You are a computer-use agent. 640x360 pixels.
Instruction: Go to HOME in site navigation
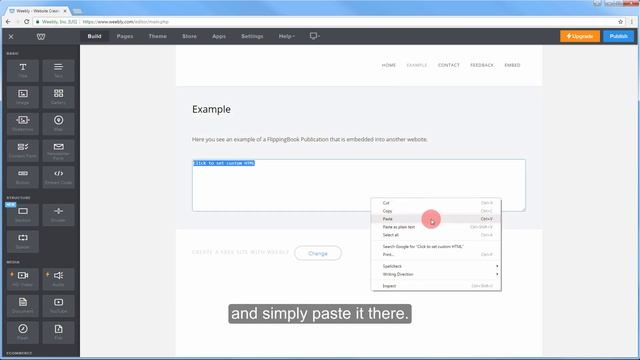389,65
